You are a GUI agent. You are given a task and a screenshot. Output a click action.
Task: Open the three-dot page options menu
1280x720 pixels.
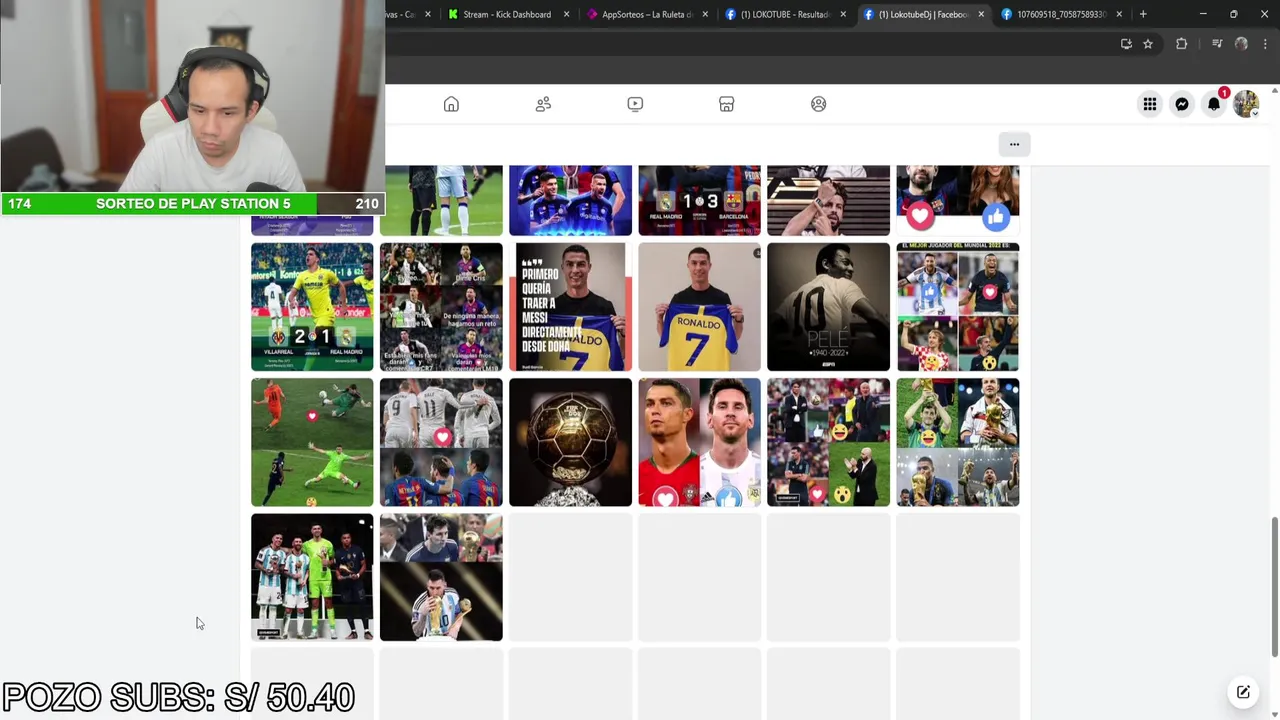click(1014, 144)
